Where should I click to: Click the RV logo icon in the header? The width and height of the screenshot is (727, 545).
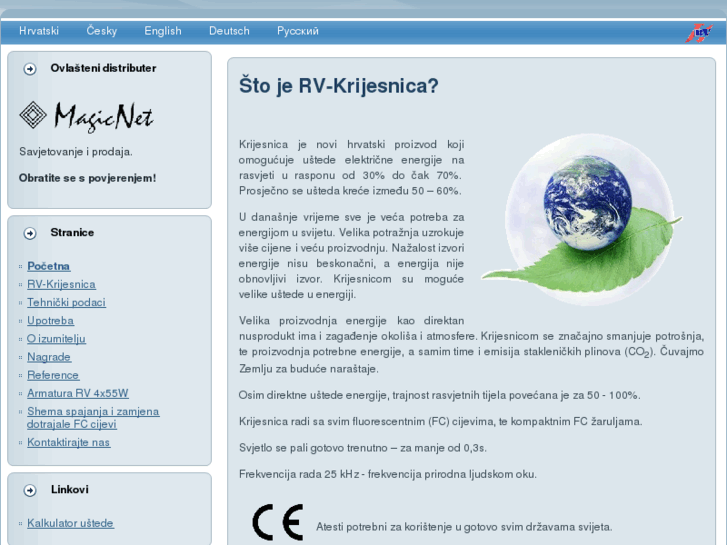(699, 32)
